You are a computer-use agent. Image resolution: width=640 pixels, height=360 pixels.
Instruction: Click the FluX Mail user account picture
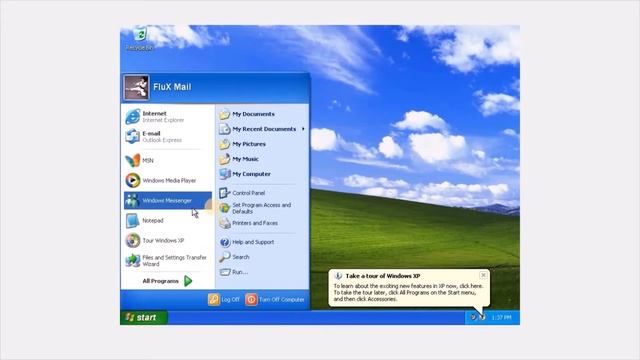pyautogui.click(x=136, y=87)
